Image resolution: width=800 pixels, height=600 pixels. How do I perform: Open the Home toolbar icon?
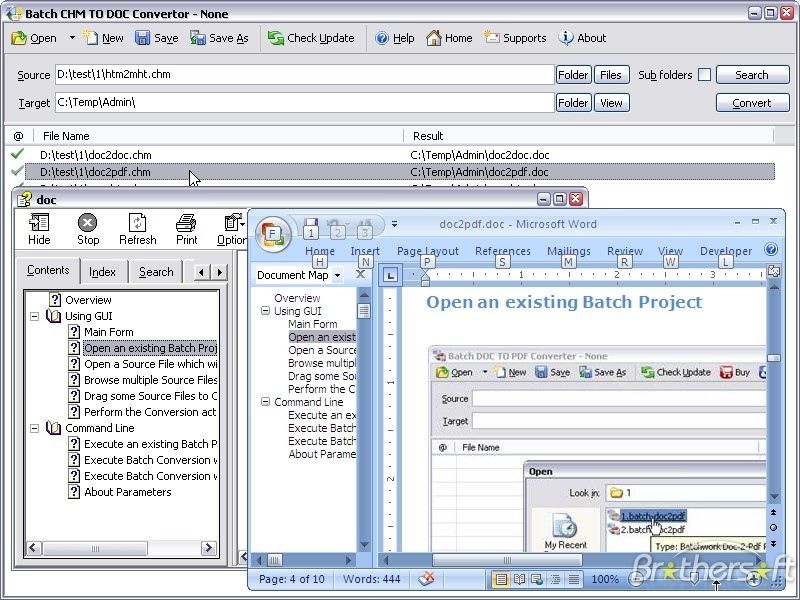pos(433,38)
